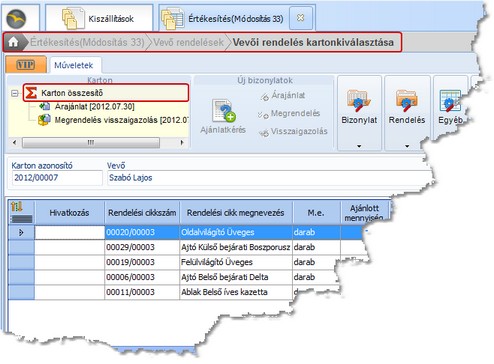This screenshot has width=494, height=364.
Task: Click the Árajánlat new document button
Action: click(283, 95)
